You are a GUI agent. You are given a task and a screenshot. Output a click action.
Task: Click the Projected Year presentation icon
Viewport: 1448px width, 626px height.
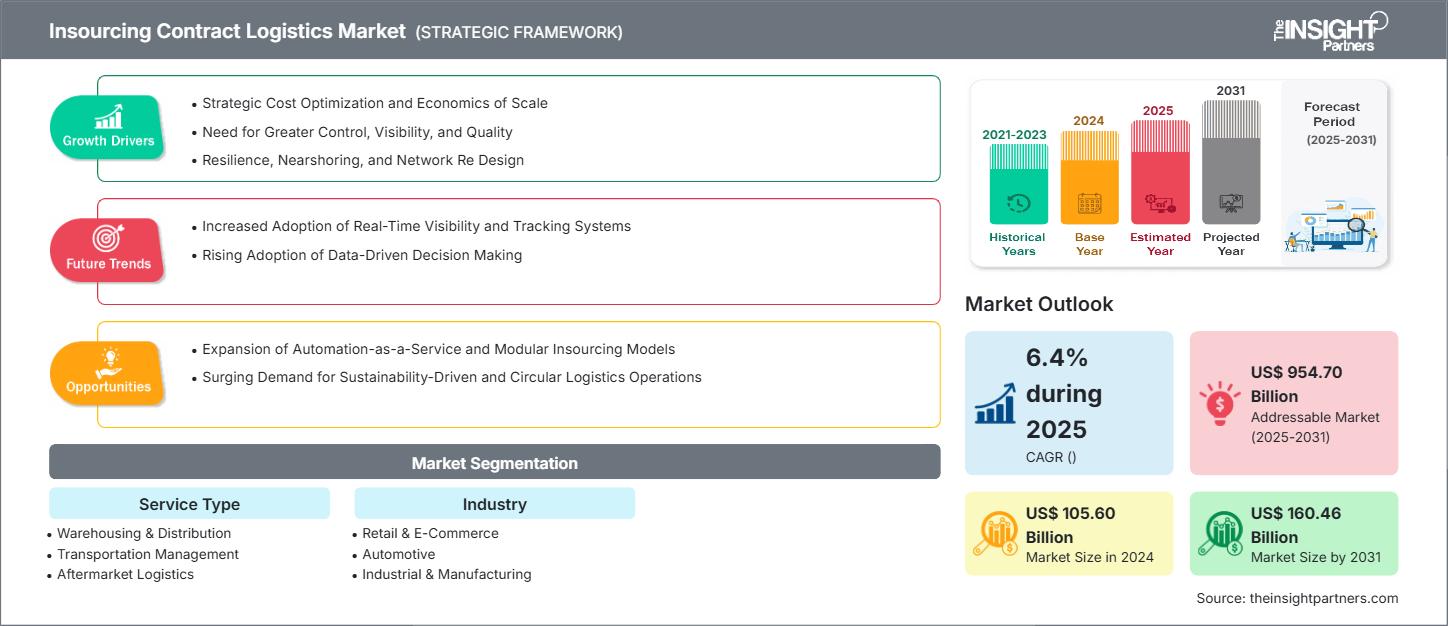1231,205
